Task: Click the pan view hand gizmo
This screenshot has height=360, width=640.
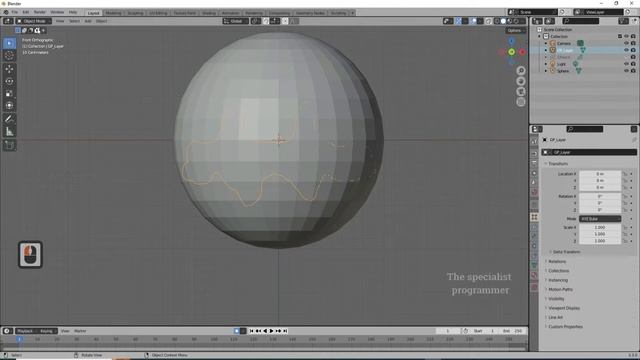Action: point(521,81)
